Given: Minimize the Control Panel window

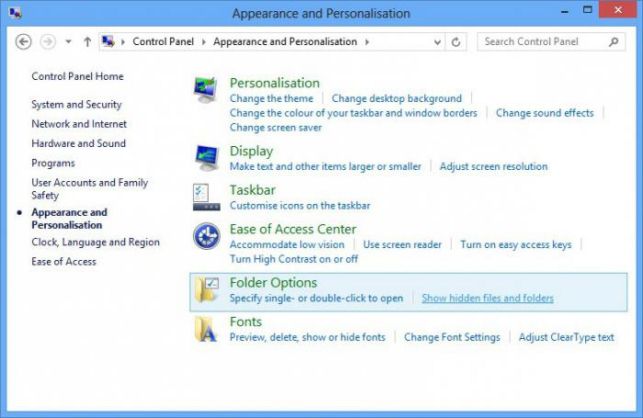Looking at the screenshot, I should point(565,11).
